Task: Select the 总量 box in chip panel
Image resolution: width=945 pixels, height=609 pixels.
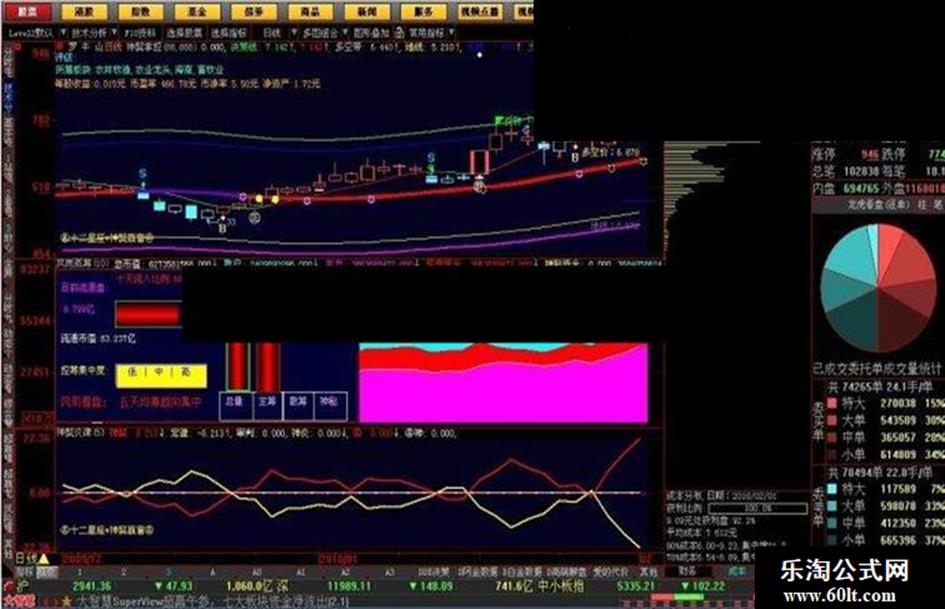Action: (x=235, y=406)
